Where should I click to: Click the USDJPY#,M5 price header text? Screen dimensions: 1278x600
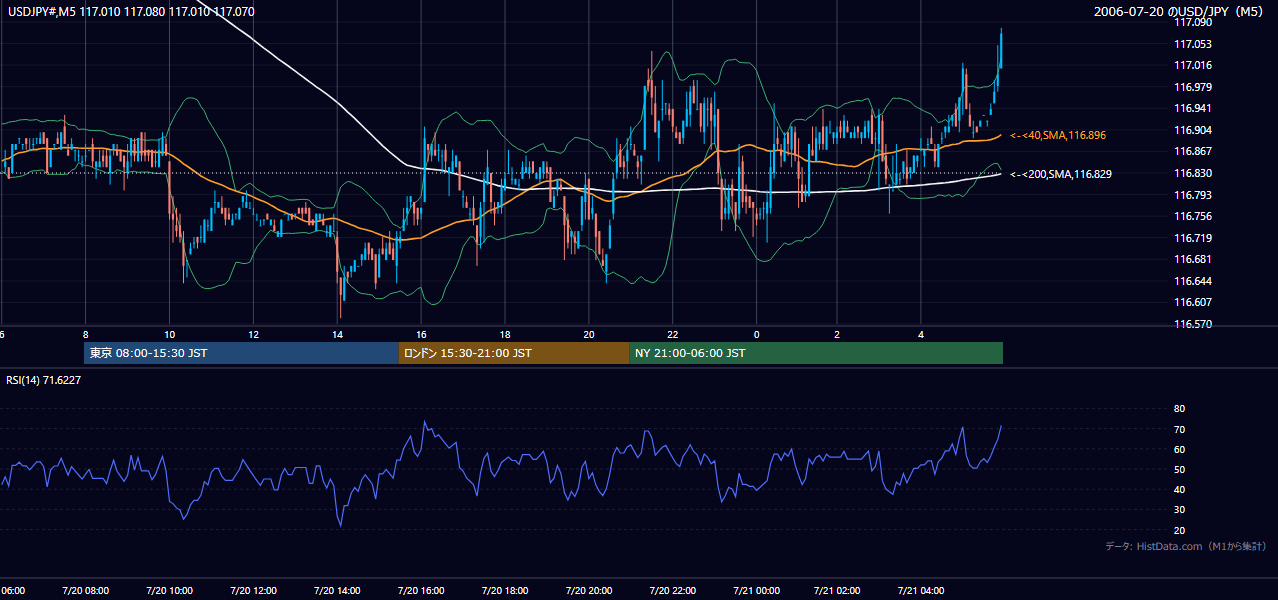131,12
